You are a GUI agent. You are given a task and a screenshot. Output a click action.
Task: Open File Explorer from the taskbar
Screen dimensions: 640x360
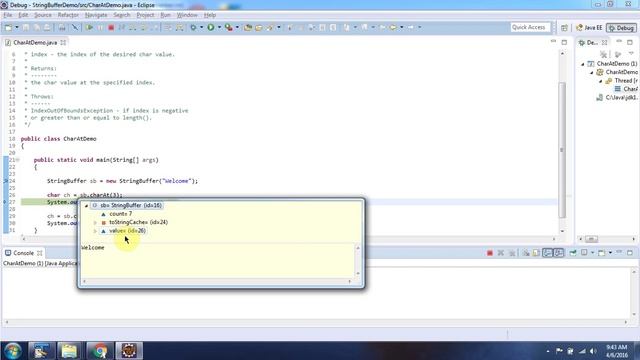pos(69,351)
